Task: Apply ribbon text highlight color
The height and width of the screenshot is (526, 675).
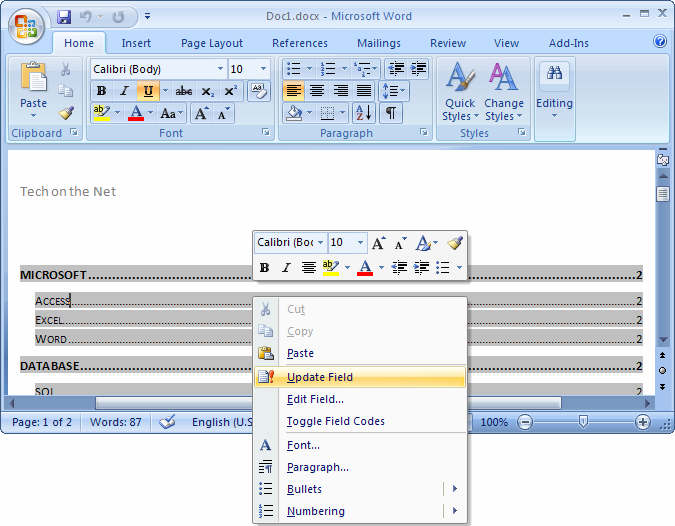Action: (x=101, y=114)
